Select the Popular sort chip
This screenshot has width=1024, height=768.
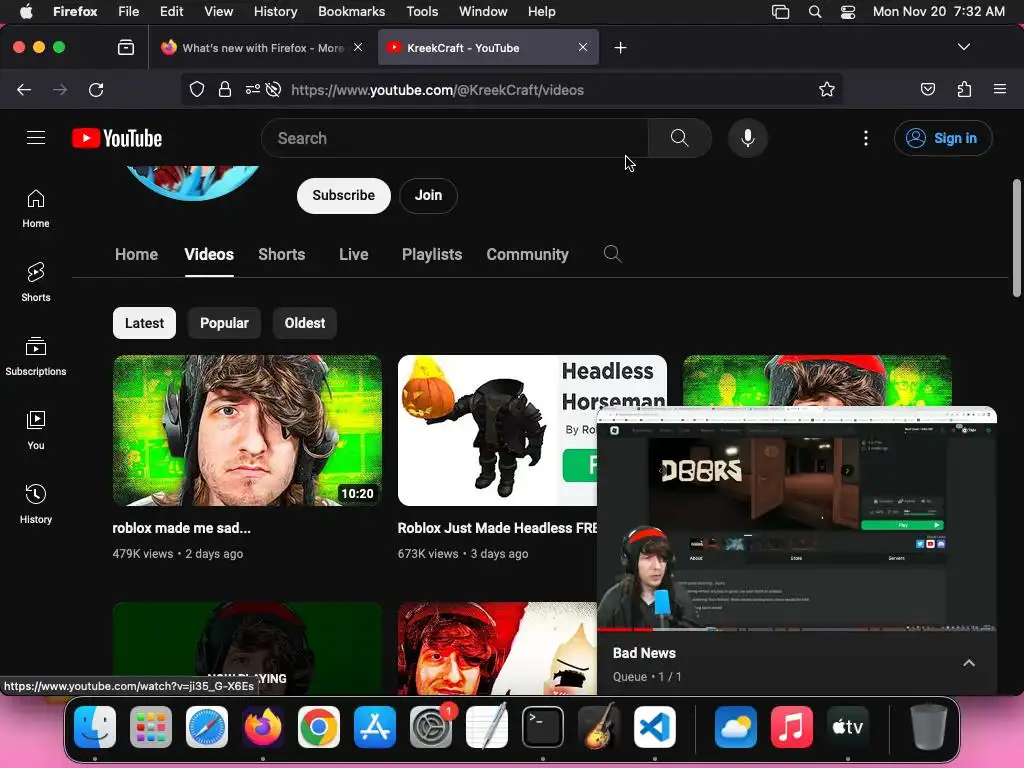(x=224, y=323)
